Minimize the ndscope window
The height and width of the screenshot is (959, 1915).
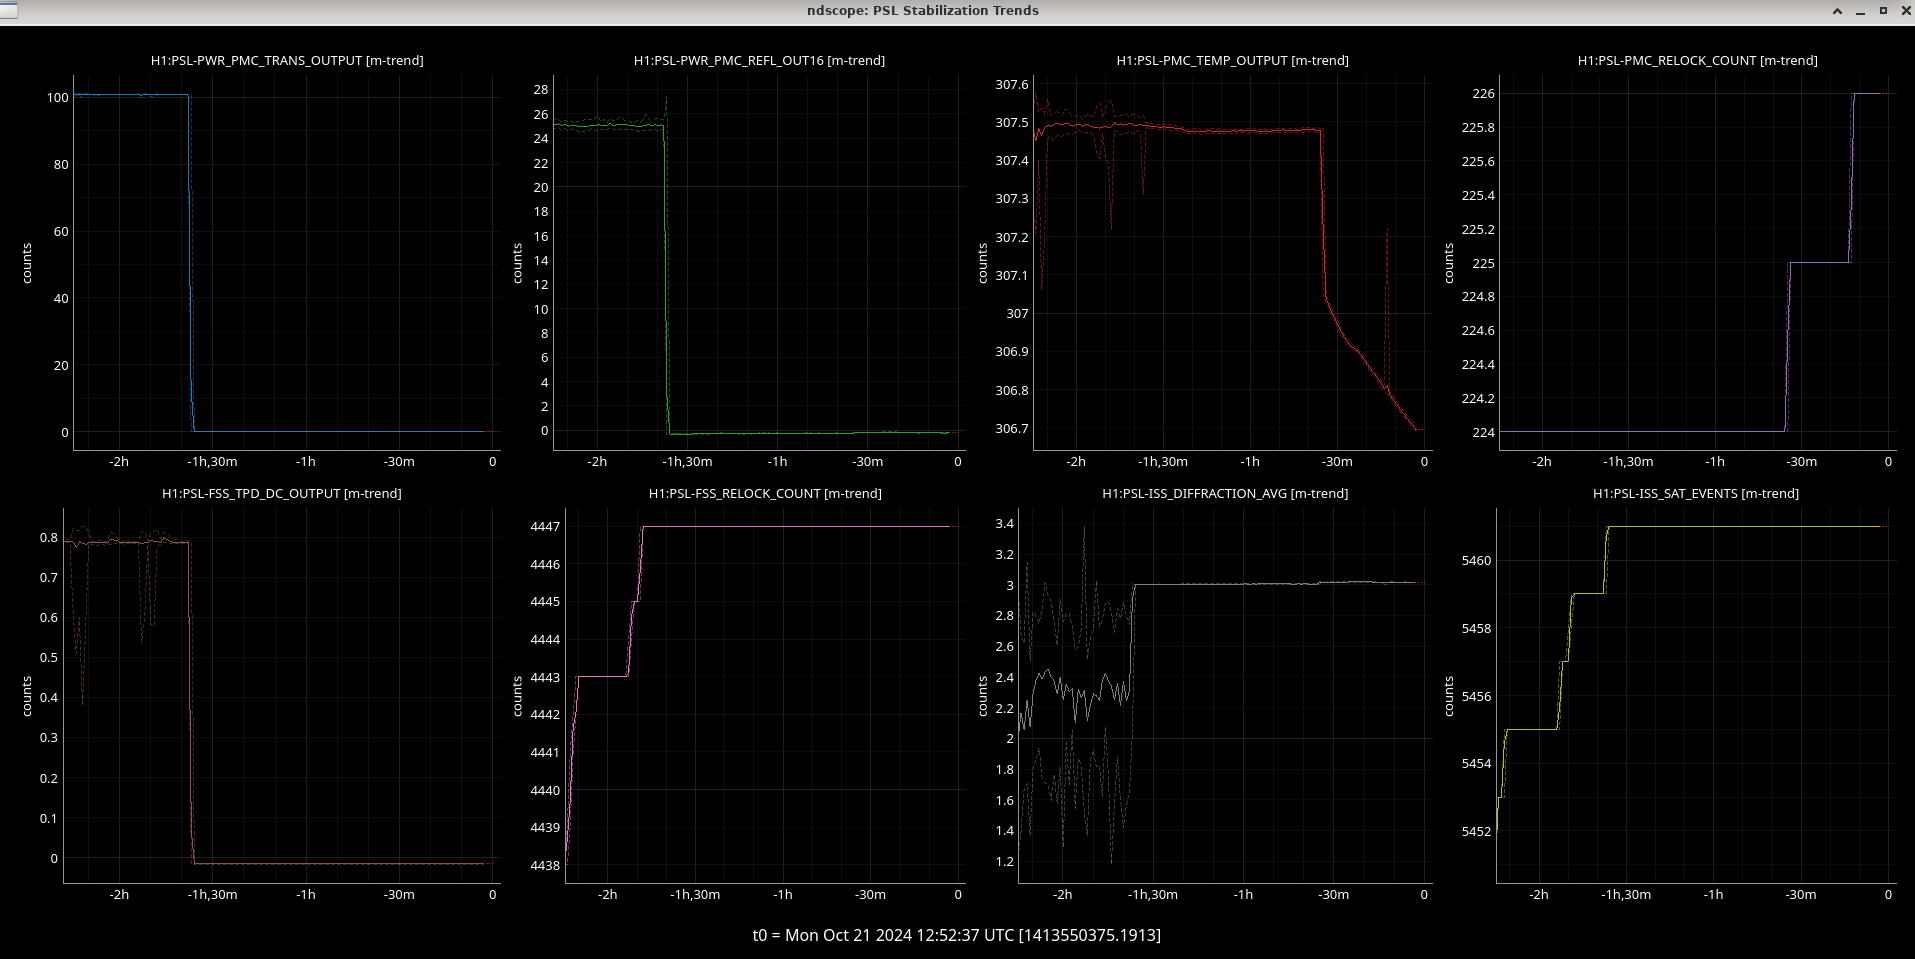(1860, 11)
